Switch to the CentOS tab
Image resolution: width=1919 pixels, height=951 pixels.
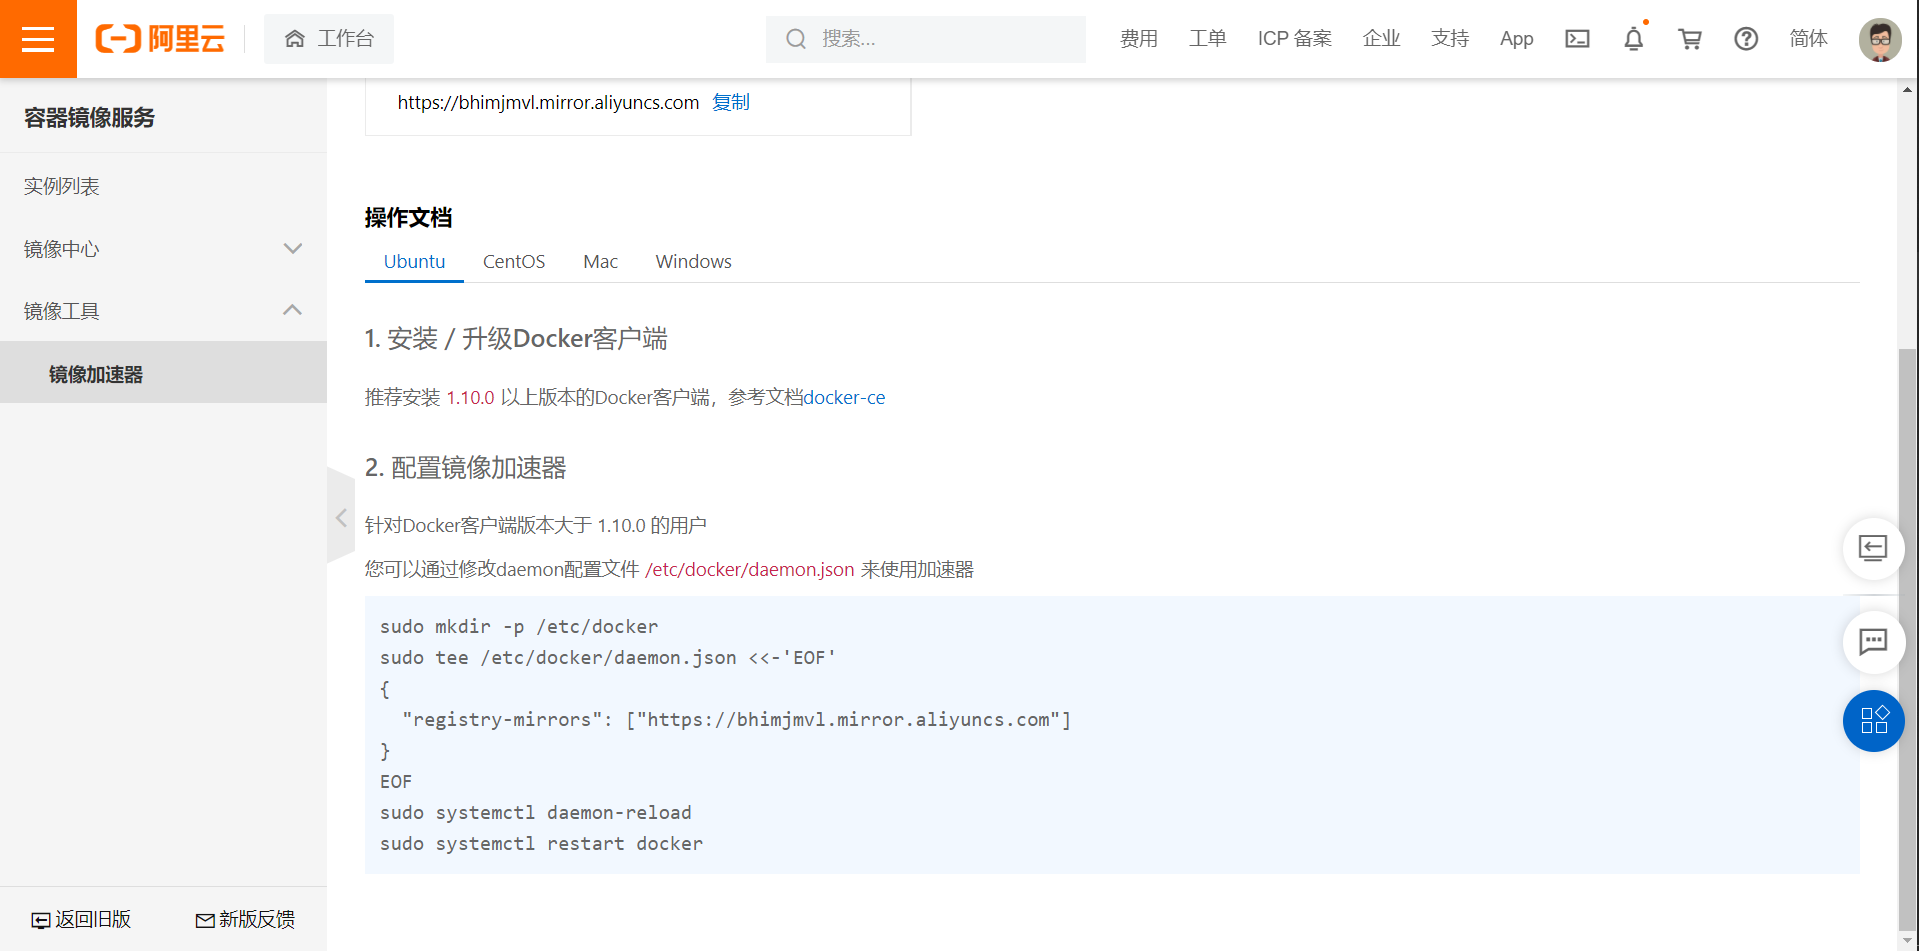tap(514, 261)
